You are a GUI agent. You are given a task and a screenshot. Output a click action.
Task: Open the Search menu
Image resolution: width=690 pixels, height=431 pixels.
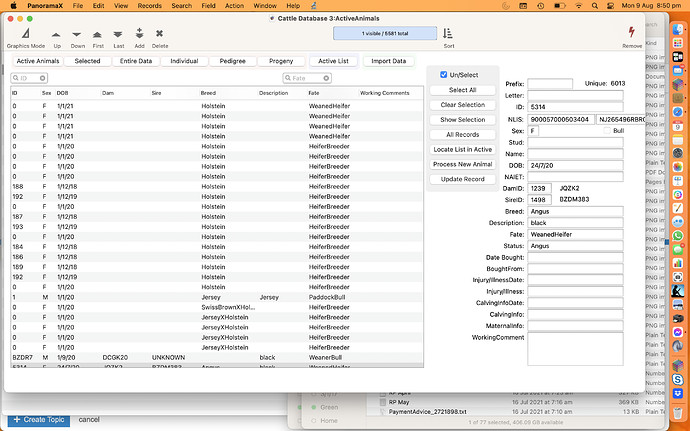coord(182,6)
